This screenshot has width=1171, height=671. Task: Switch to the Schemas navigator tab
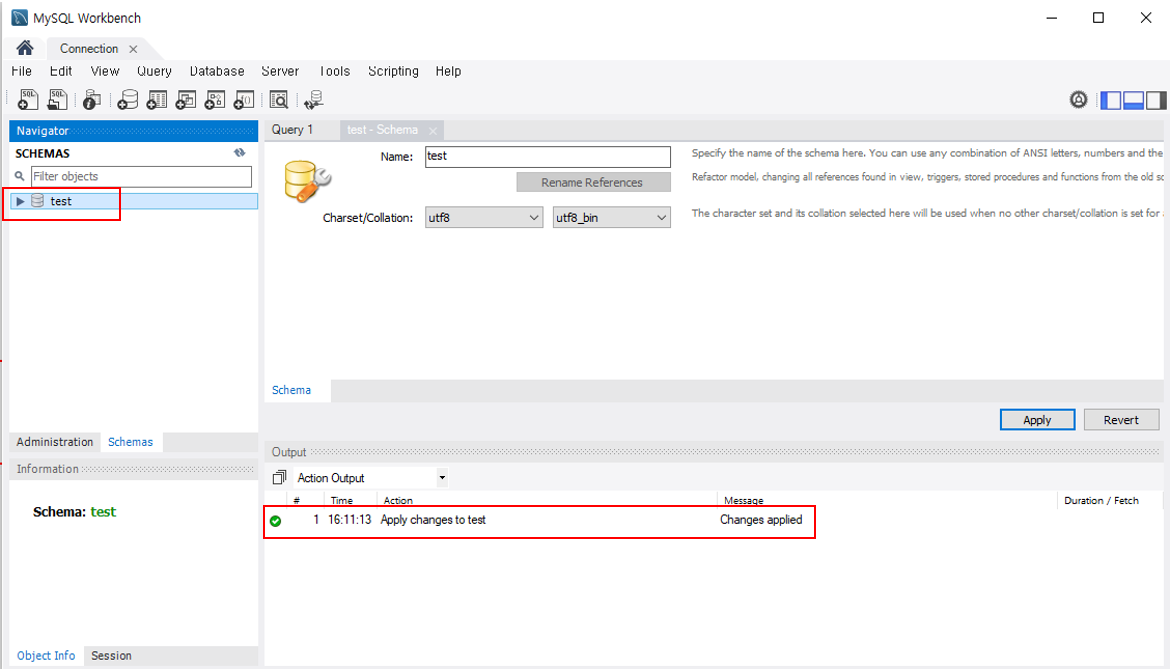[x=131, y=442]
